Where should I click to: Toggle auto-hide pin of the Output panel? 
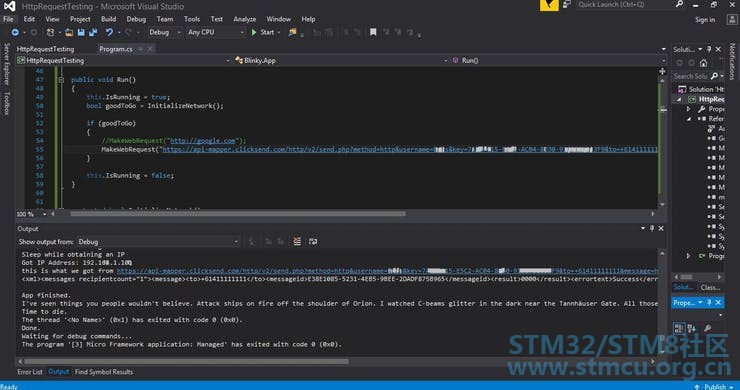point(652,228)
